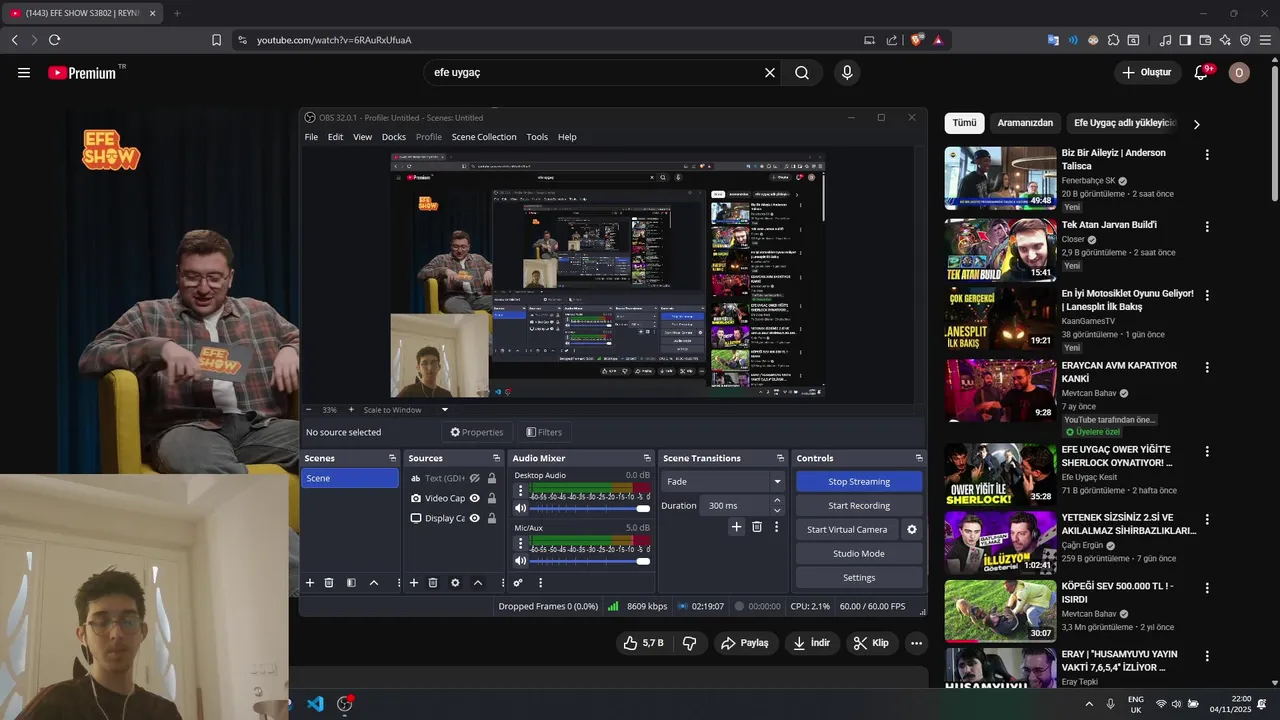Enter Studio Mode in OBS
The height and width of the screenshot is (720, 1280).
point(859,554)
